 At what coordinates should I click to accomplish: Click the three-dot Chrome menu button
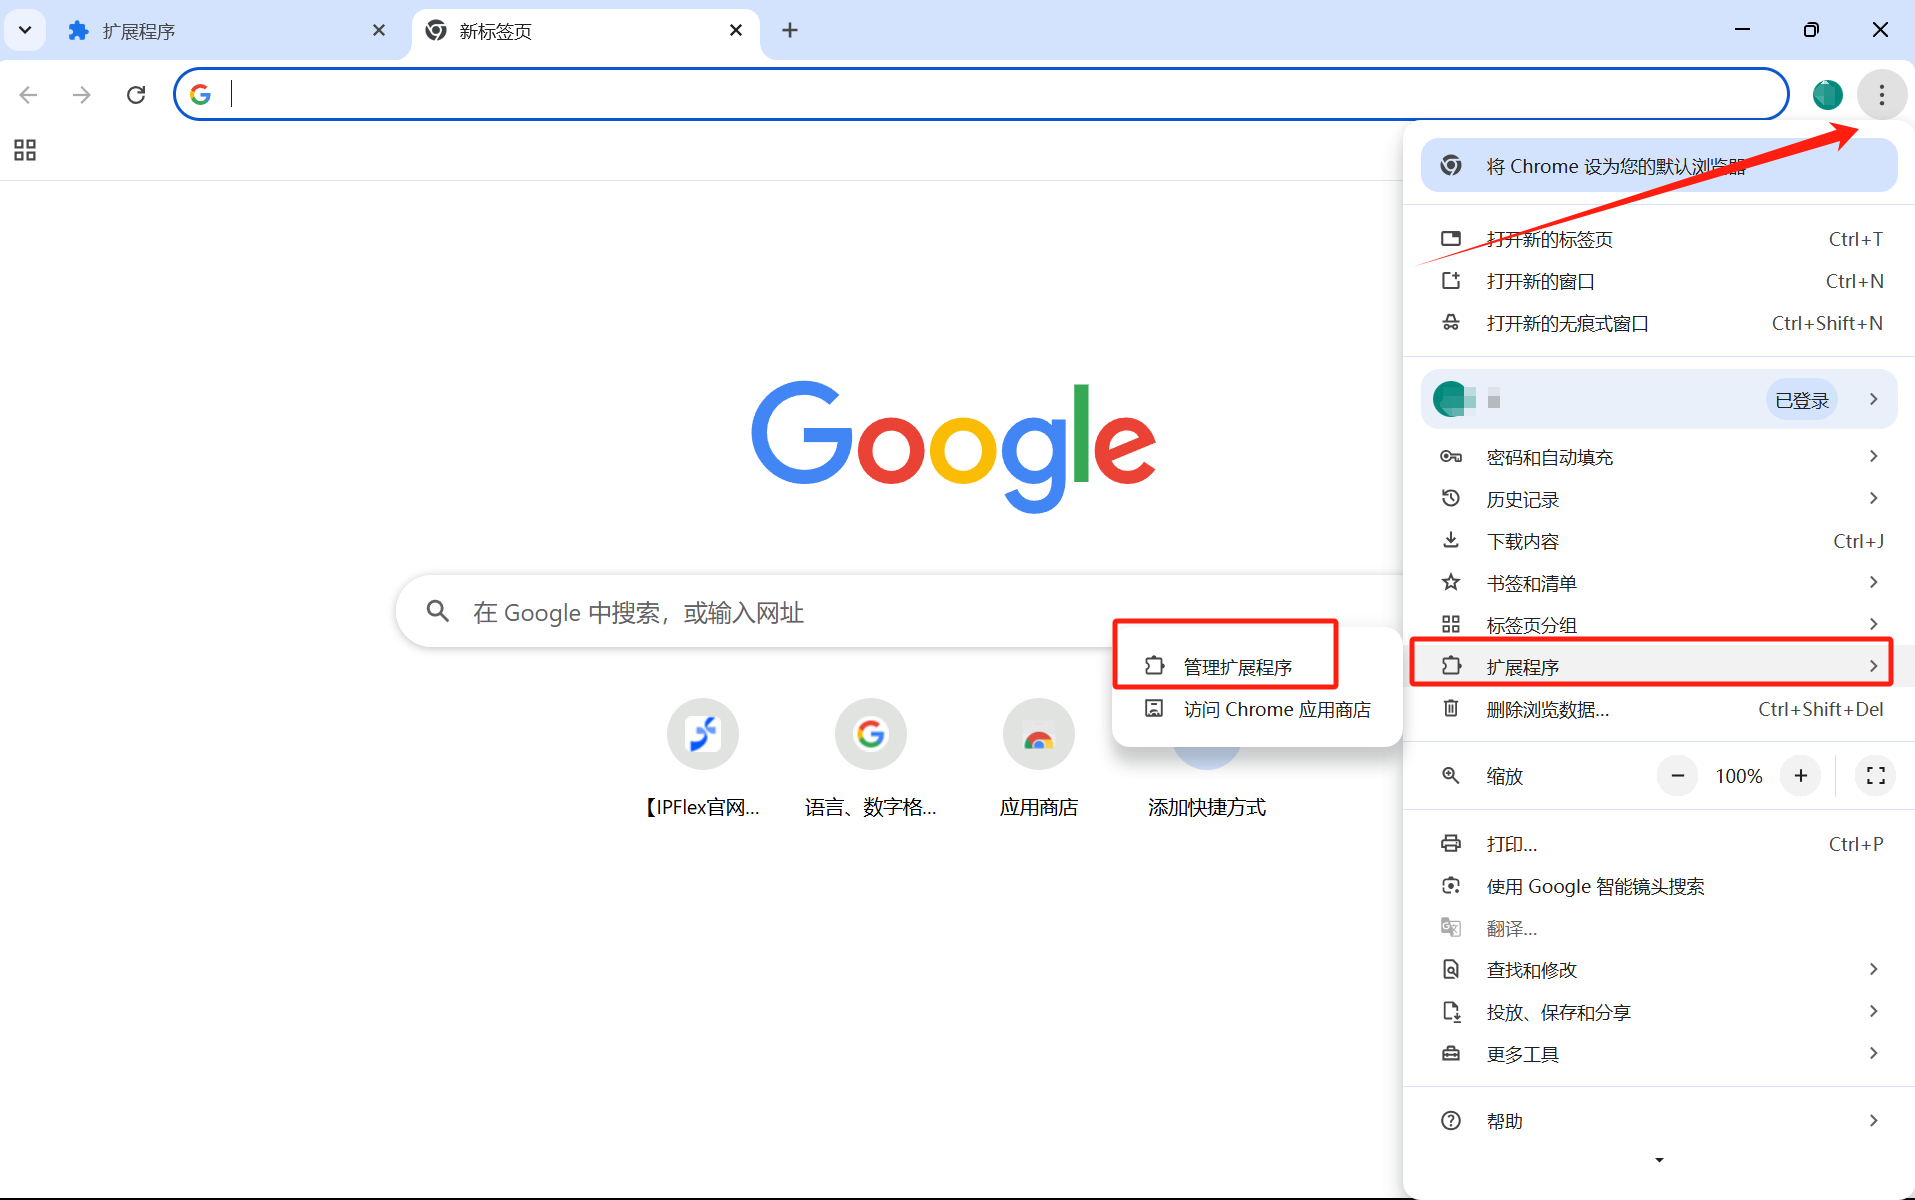click(1881, 94)
